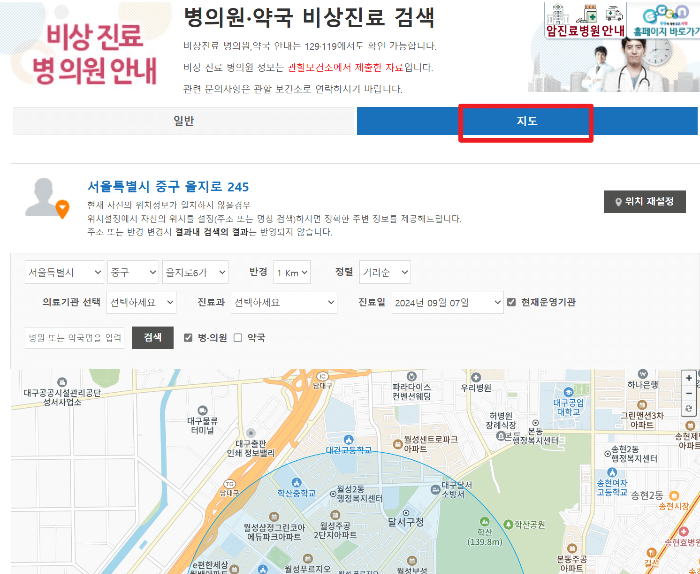
Task: Click 학산공원 park marker
Action: (x=508, y=524)
